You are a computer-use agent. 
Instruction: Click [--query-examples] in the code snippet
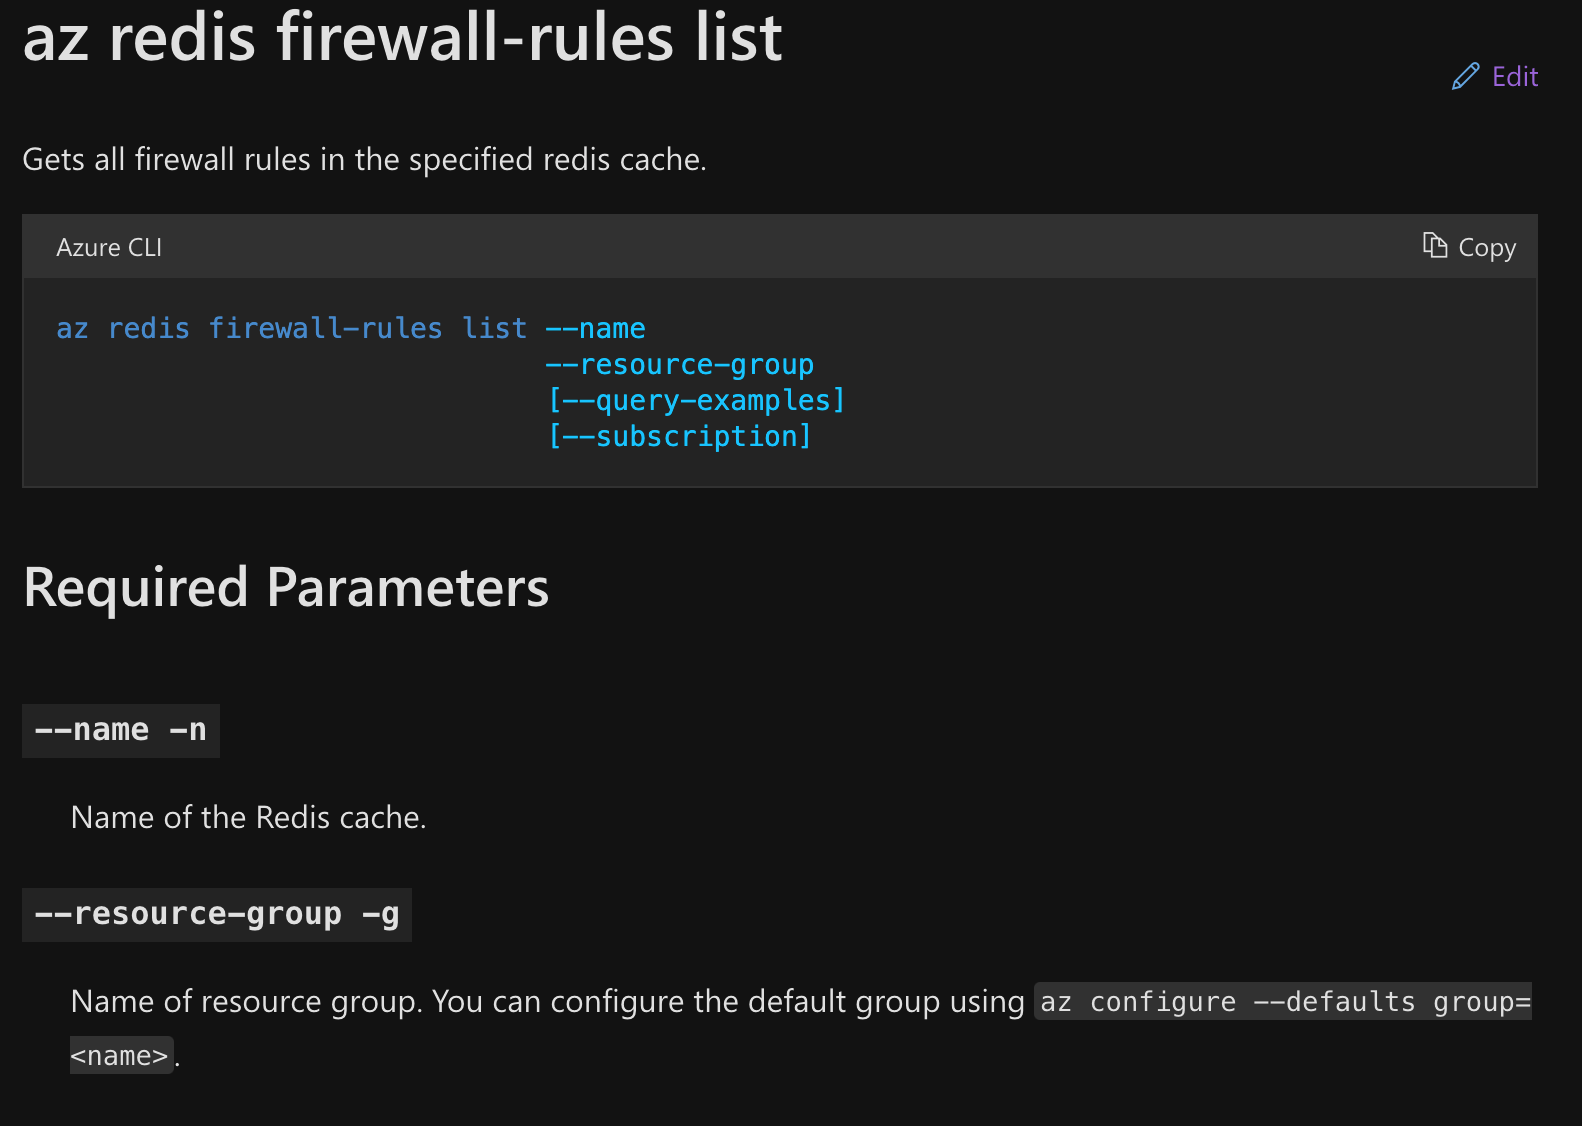tap(696, 401)
